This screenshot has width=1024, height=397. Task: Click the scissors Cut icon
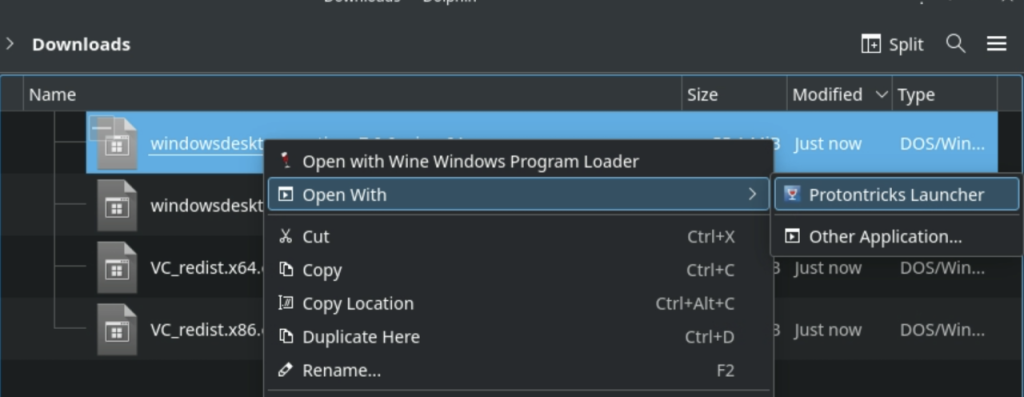tap(285, 236)
